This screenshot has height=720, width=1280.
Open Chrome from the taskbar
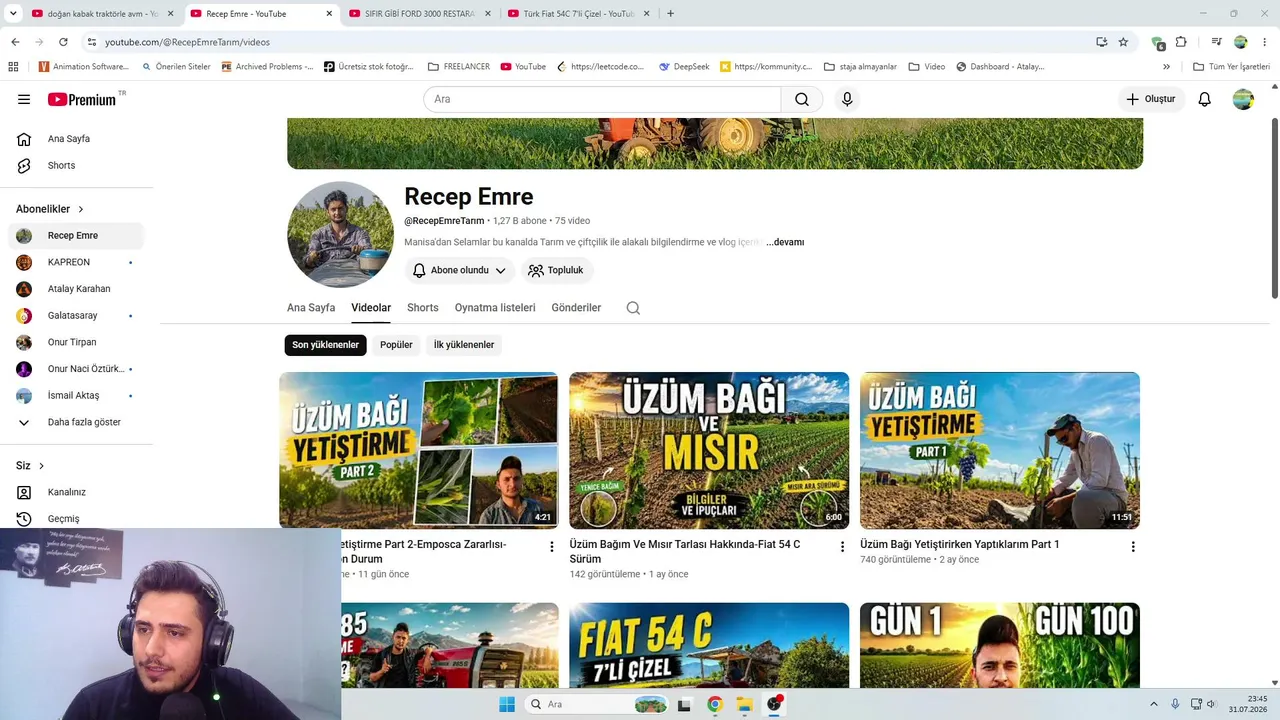pos(714,704)
